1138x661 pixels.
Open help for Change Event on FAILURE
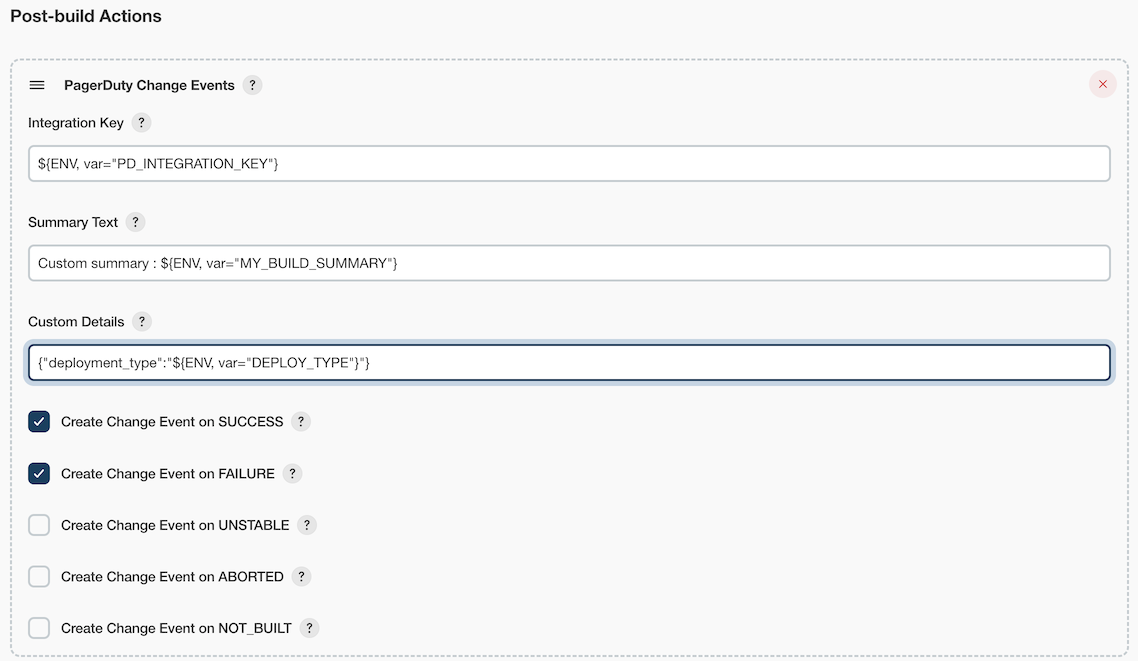point(292,474)
